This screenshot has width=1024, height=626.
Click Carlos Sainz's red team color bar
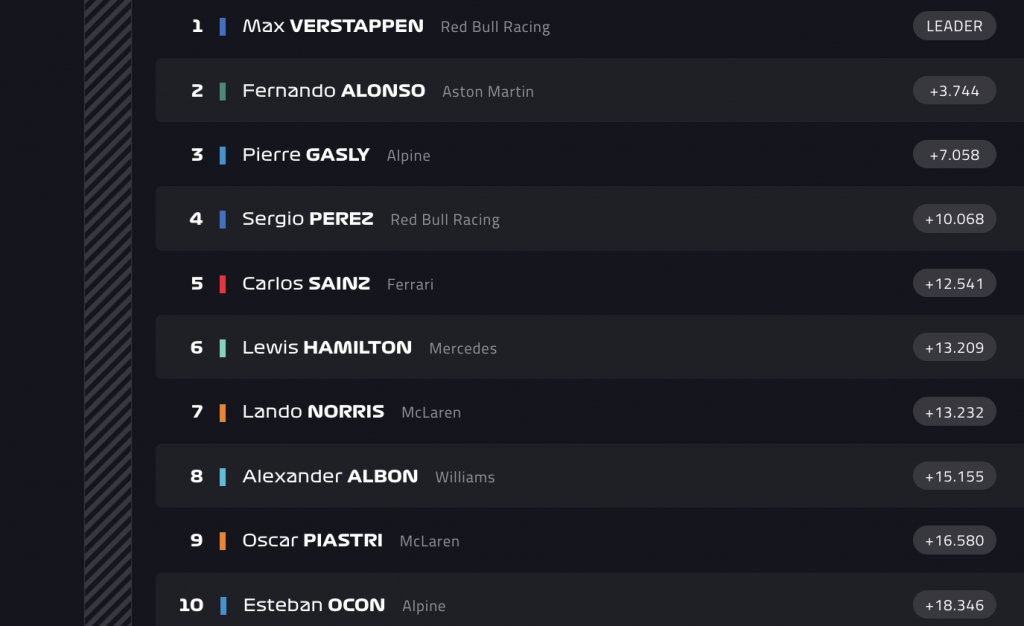tap(223, 284)
